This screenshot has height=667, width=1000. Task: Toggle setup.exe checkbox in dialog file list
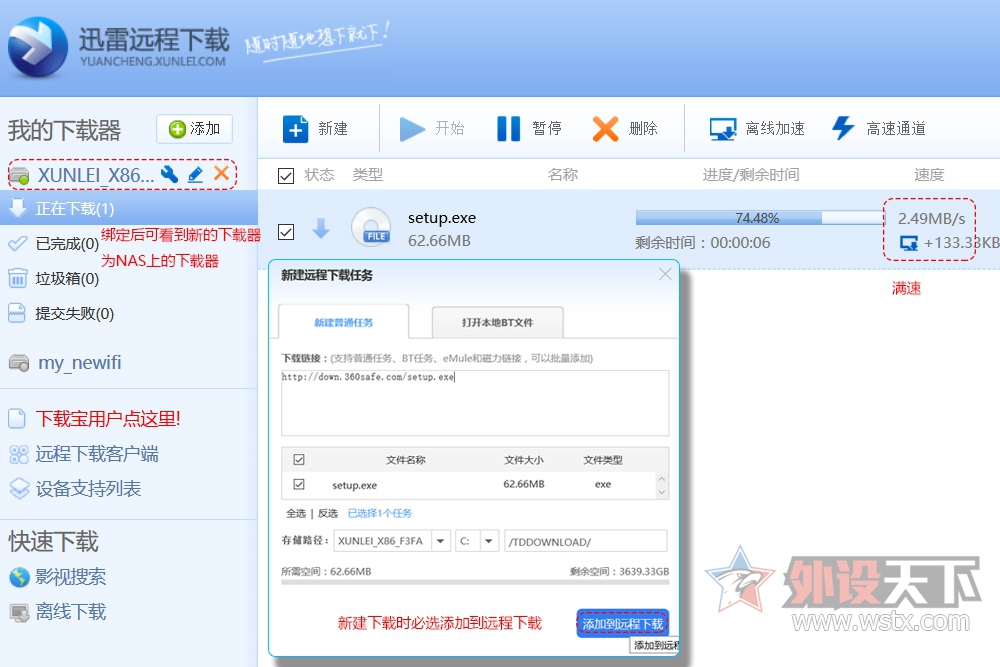[298, 485]
